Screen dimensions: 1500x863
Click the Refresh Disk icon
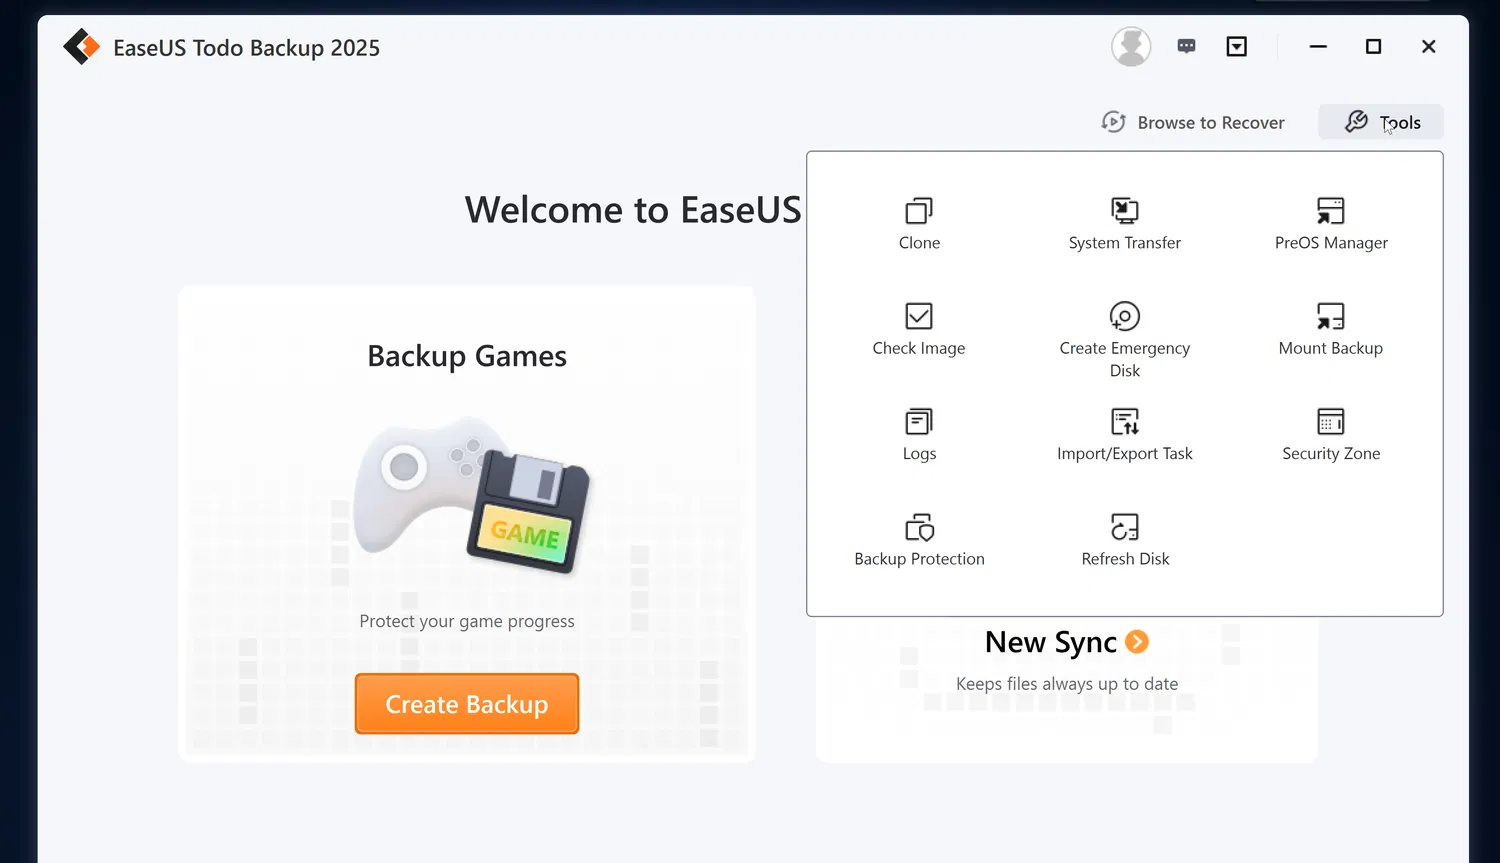click(x=1125, y=527)
